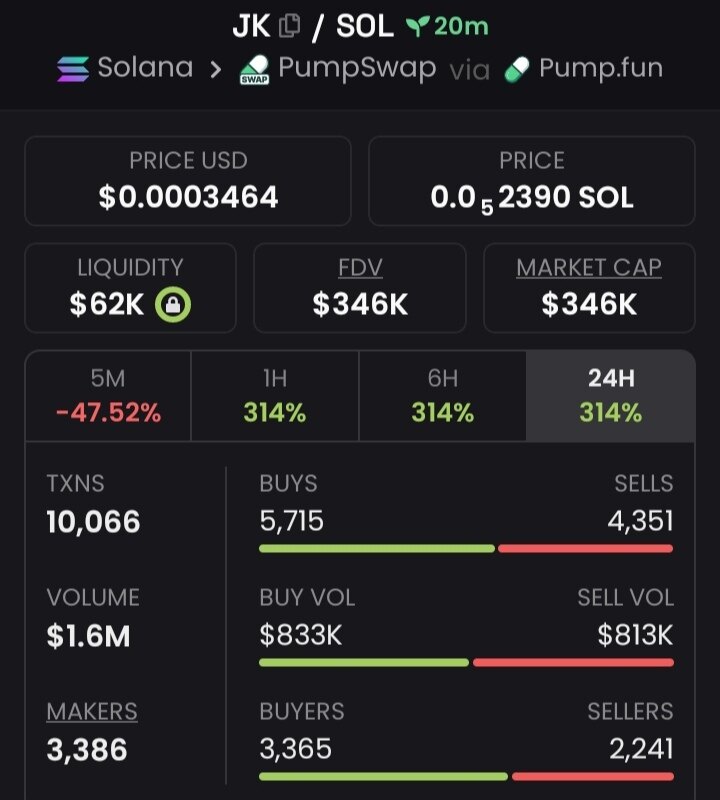Select the 24H timeframe tab
720x800 pixels.
point(610,396)
